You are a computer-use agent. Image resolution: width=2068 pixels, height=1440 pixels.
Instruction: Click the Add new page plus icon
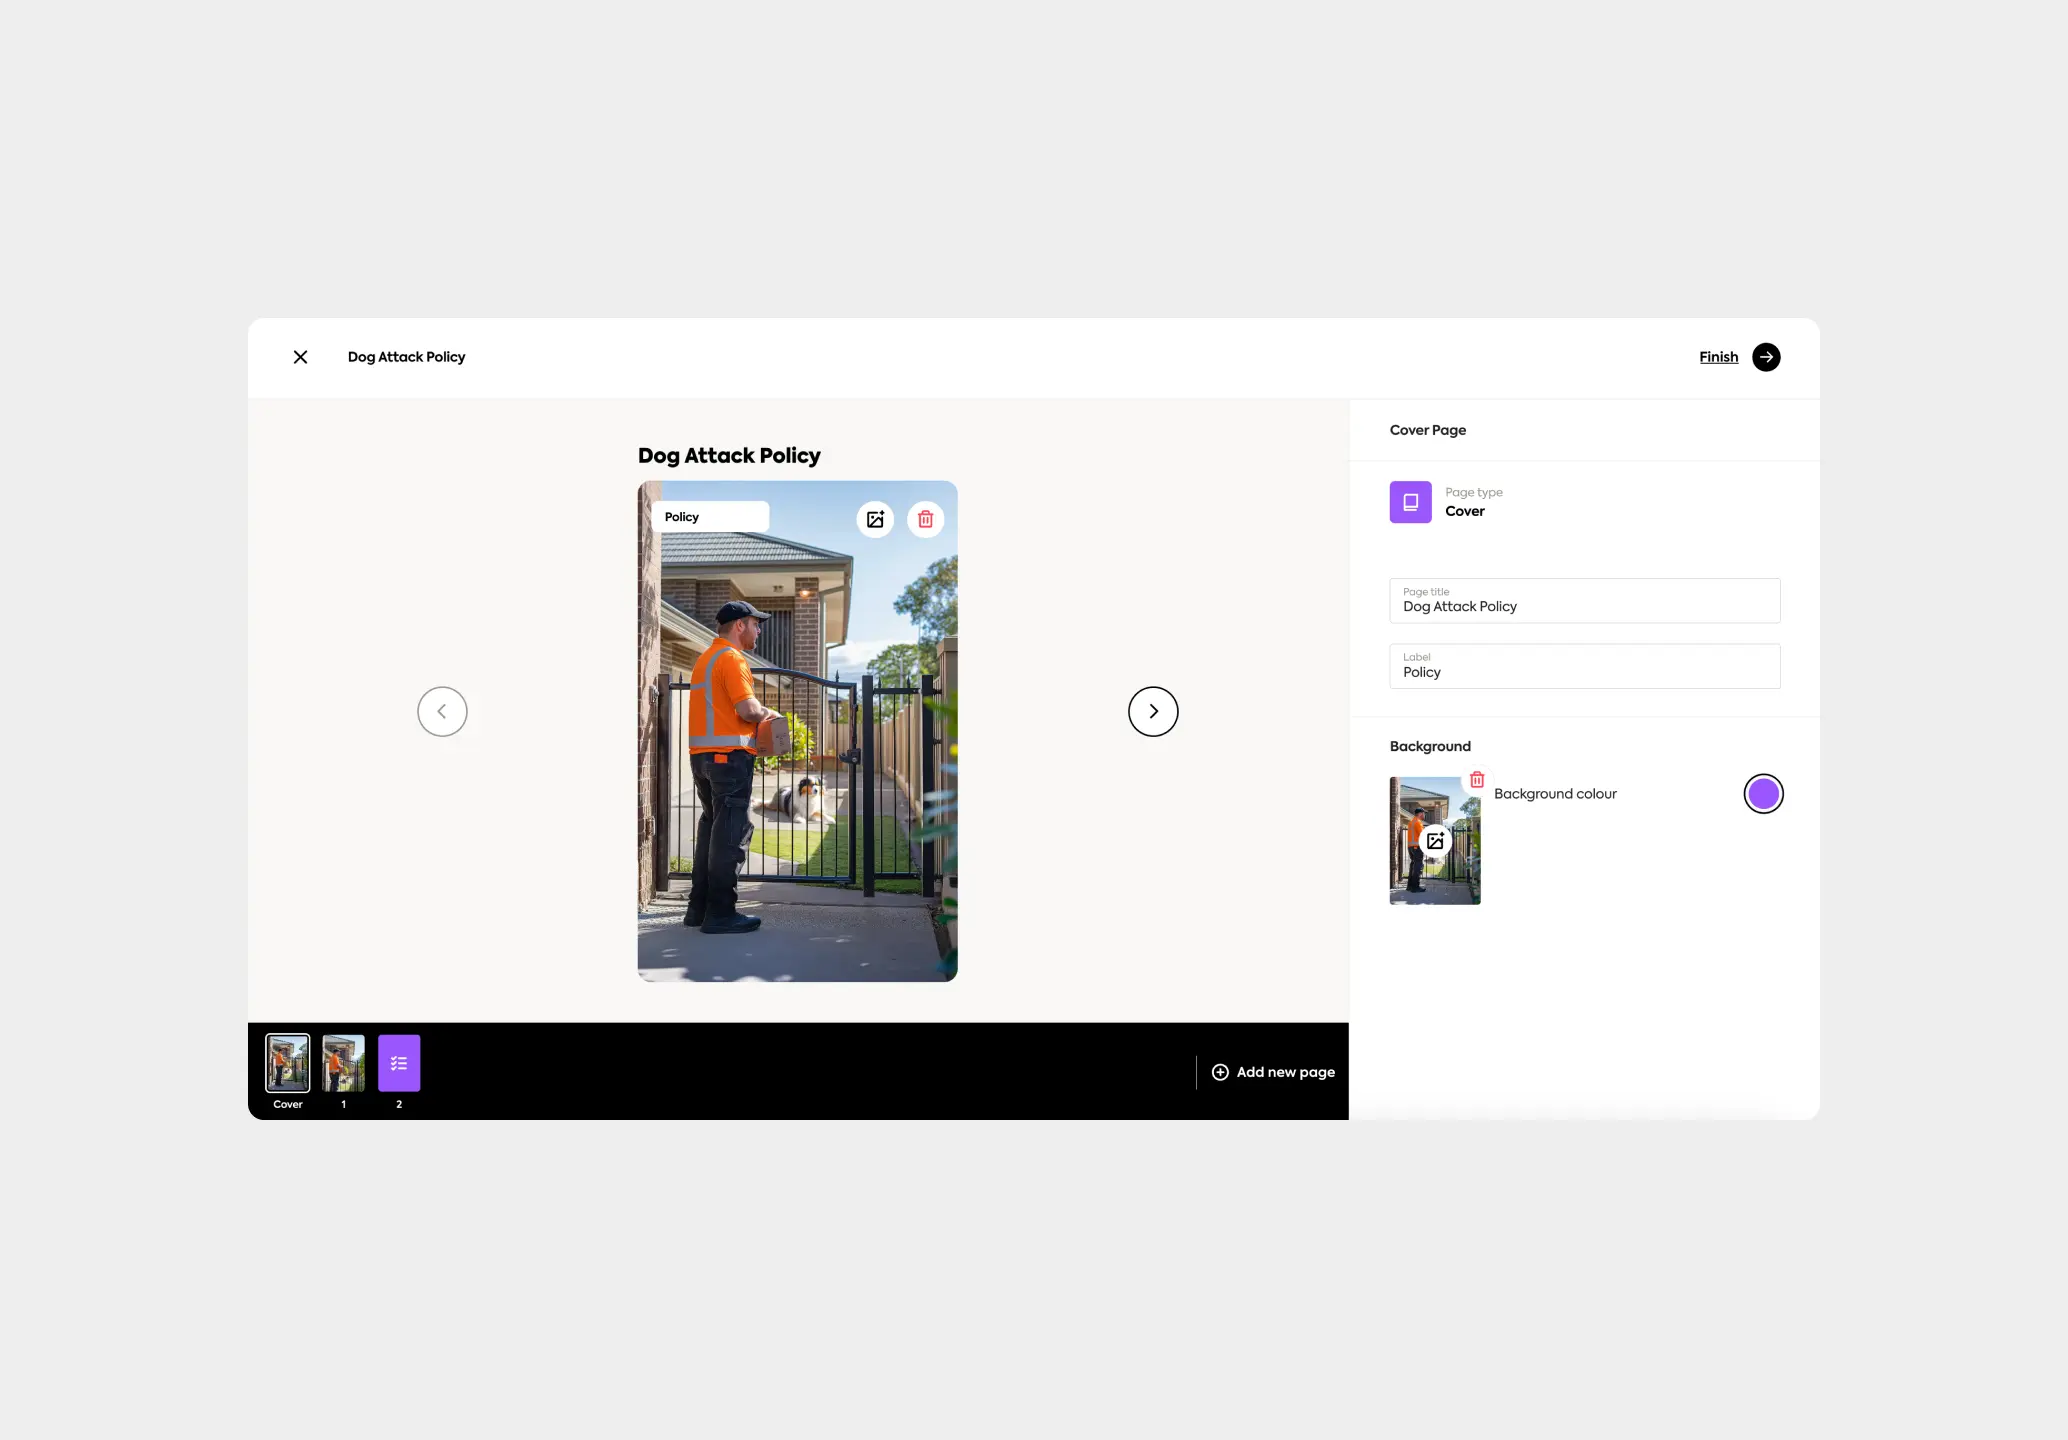point(1221,1071)
